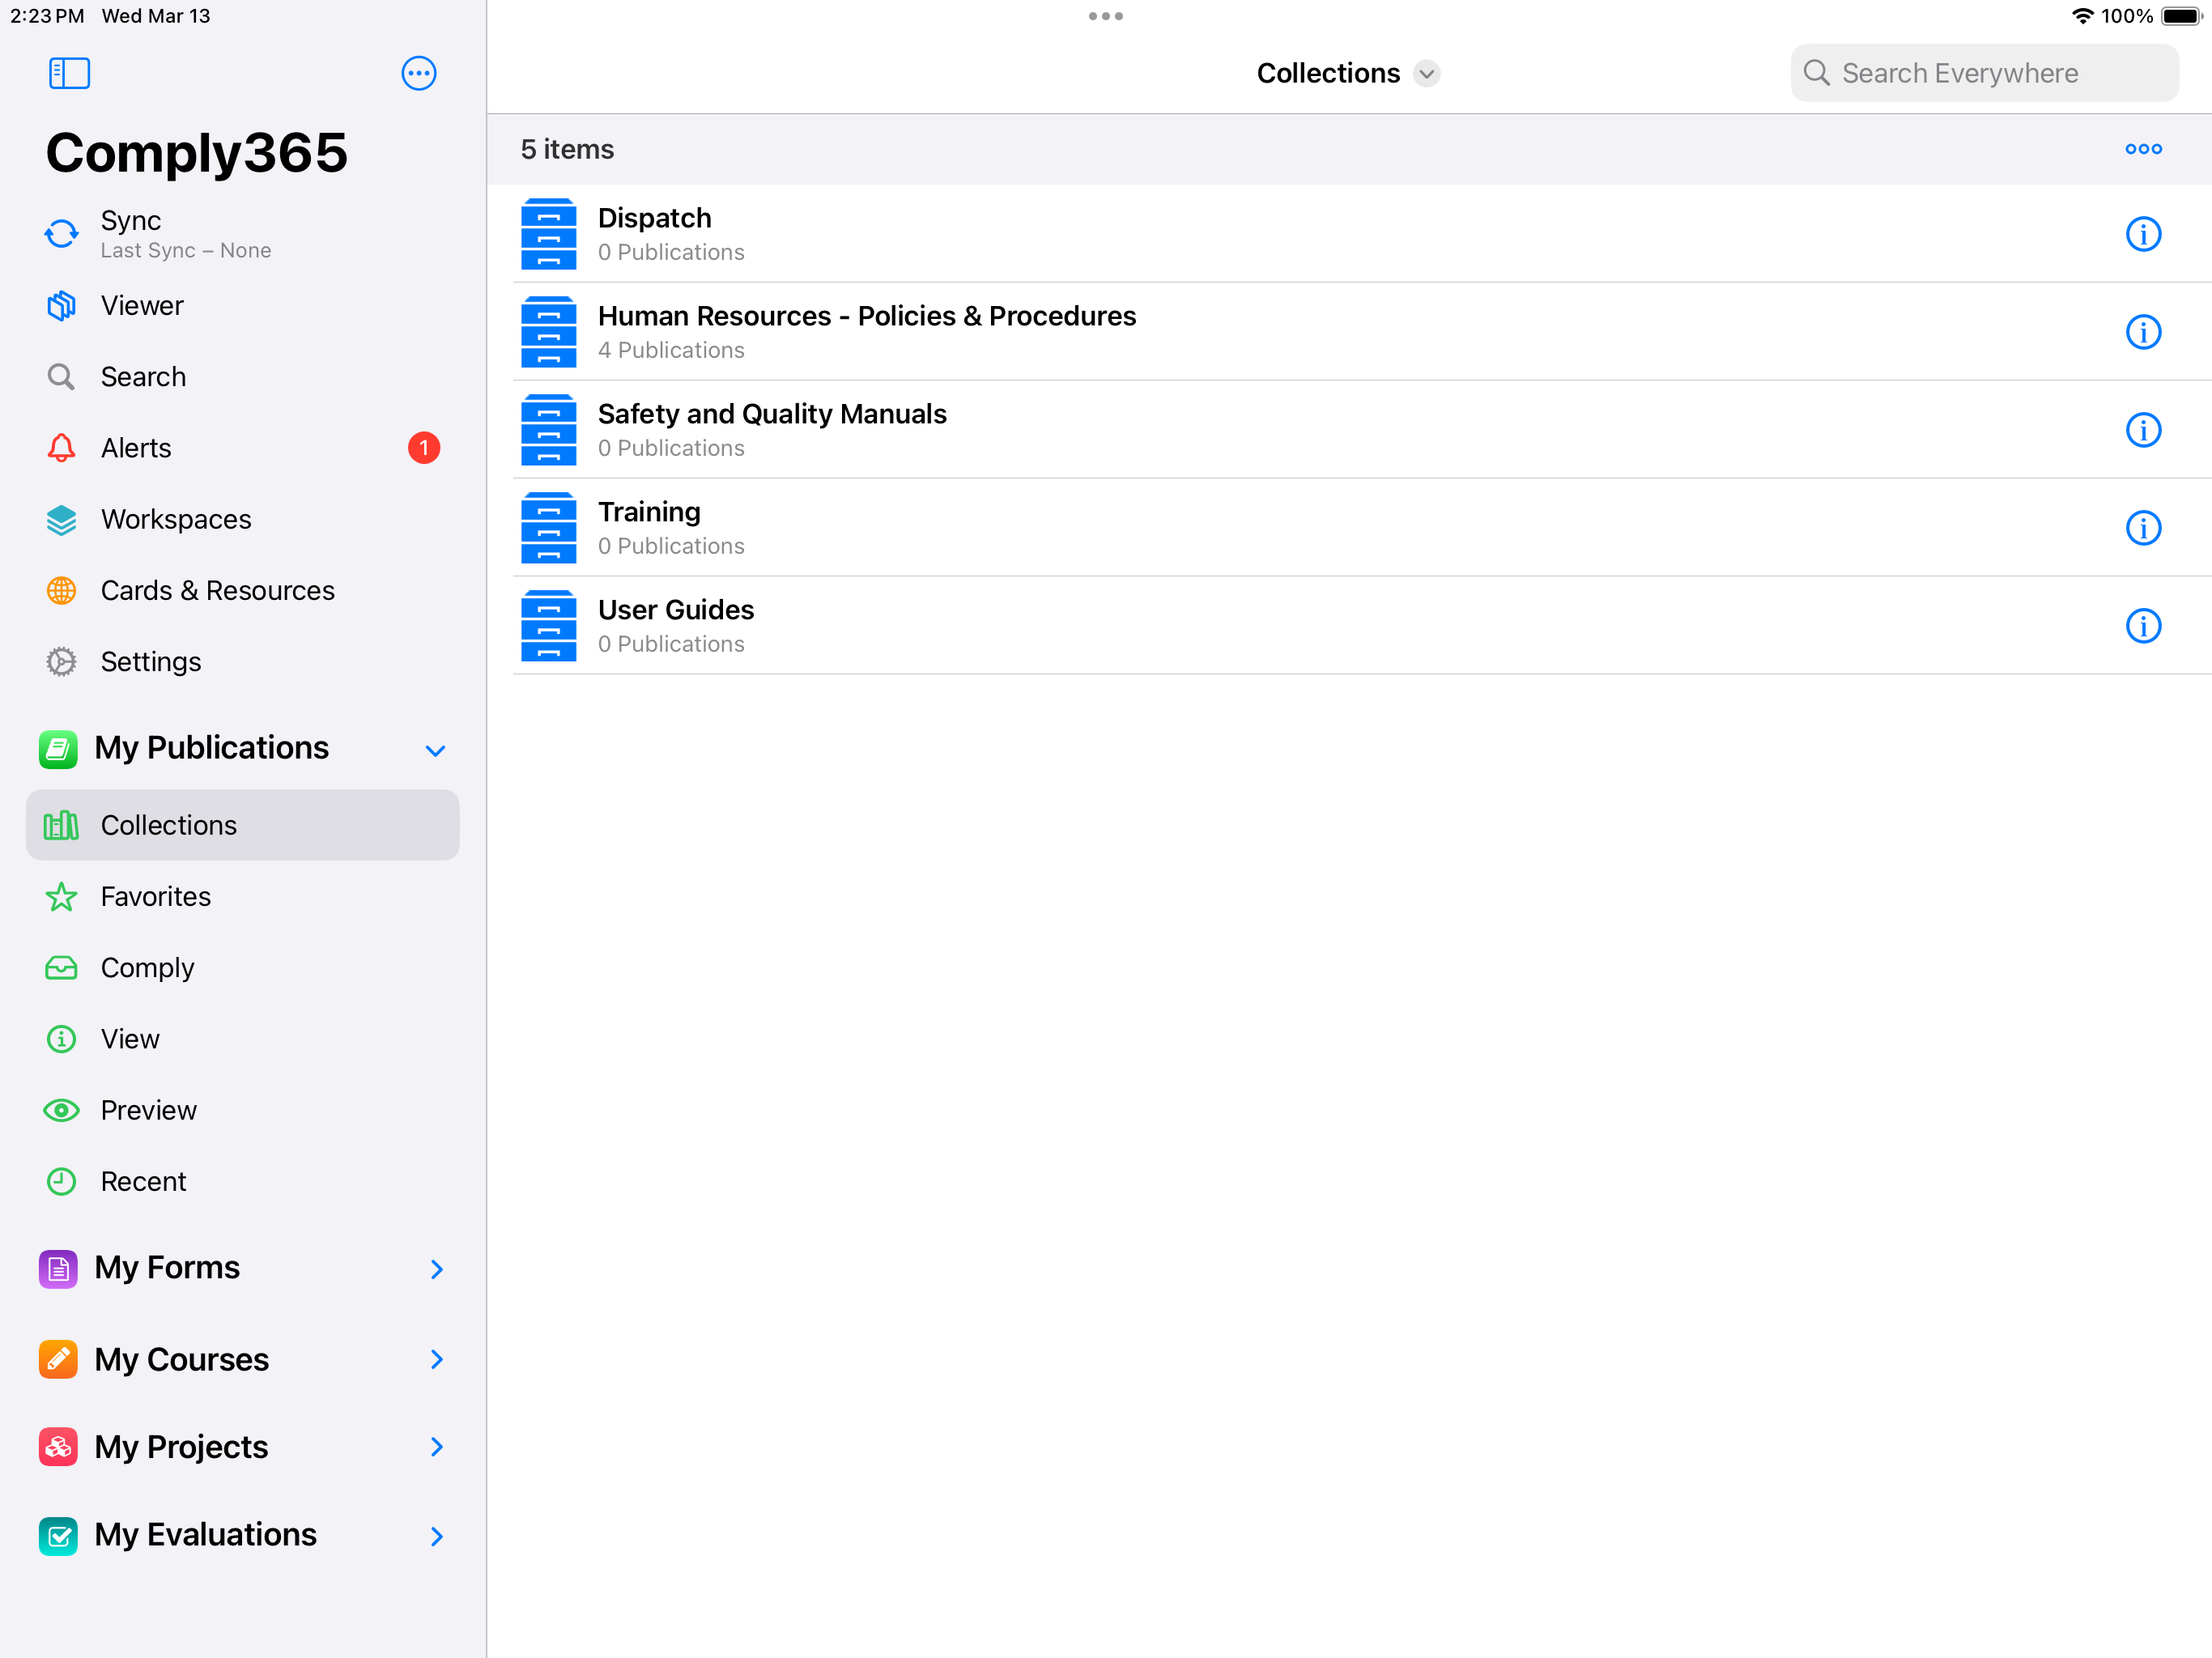The image size is (2212, 1658).
Task: Open Workspaces layers icon
Action: click(61, 519)
